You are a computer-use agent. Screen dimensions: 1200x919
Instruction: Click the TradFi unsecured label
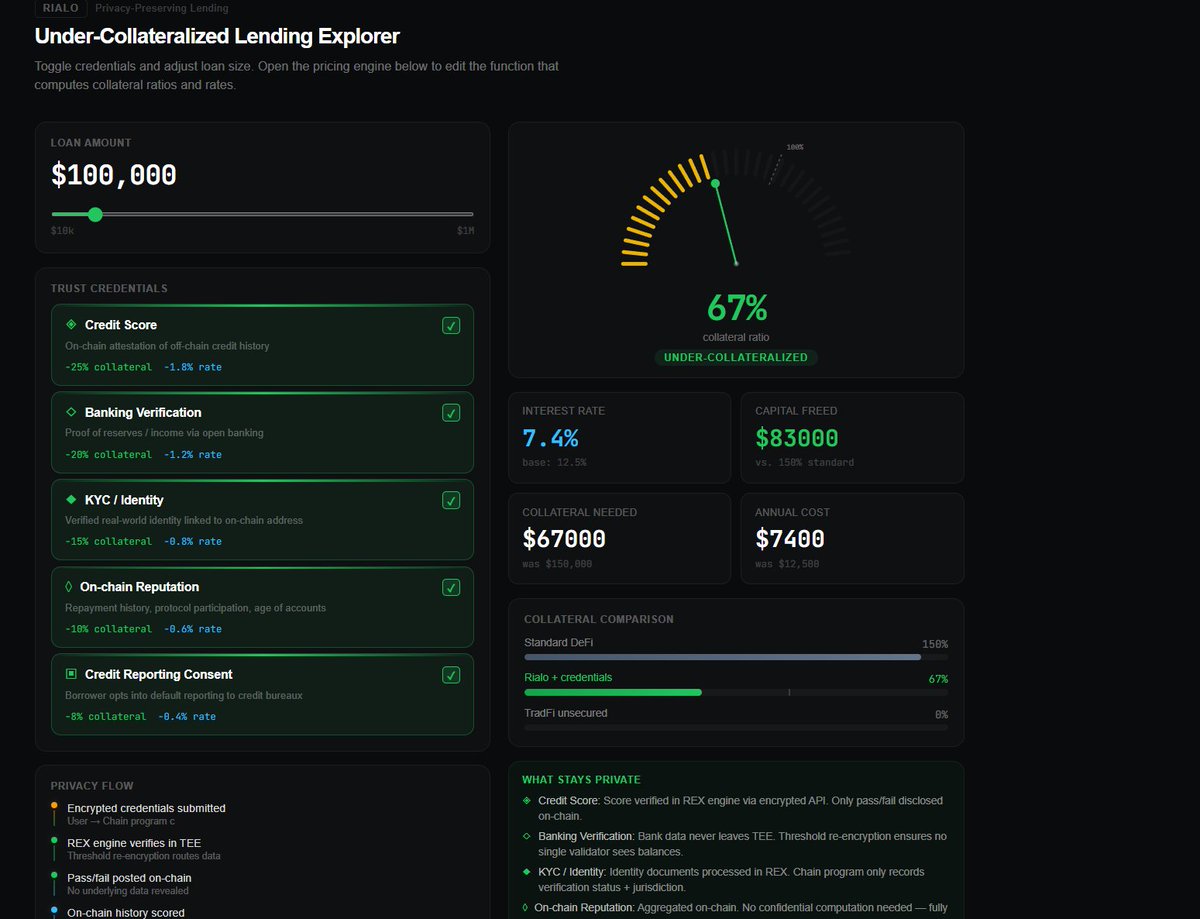click(x=565, y=713)
